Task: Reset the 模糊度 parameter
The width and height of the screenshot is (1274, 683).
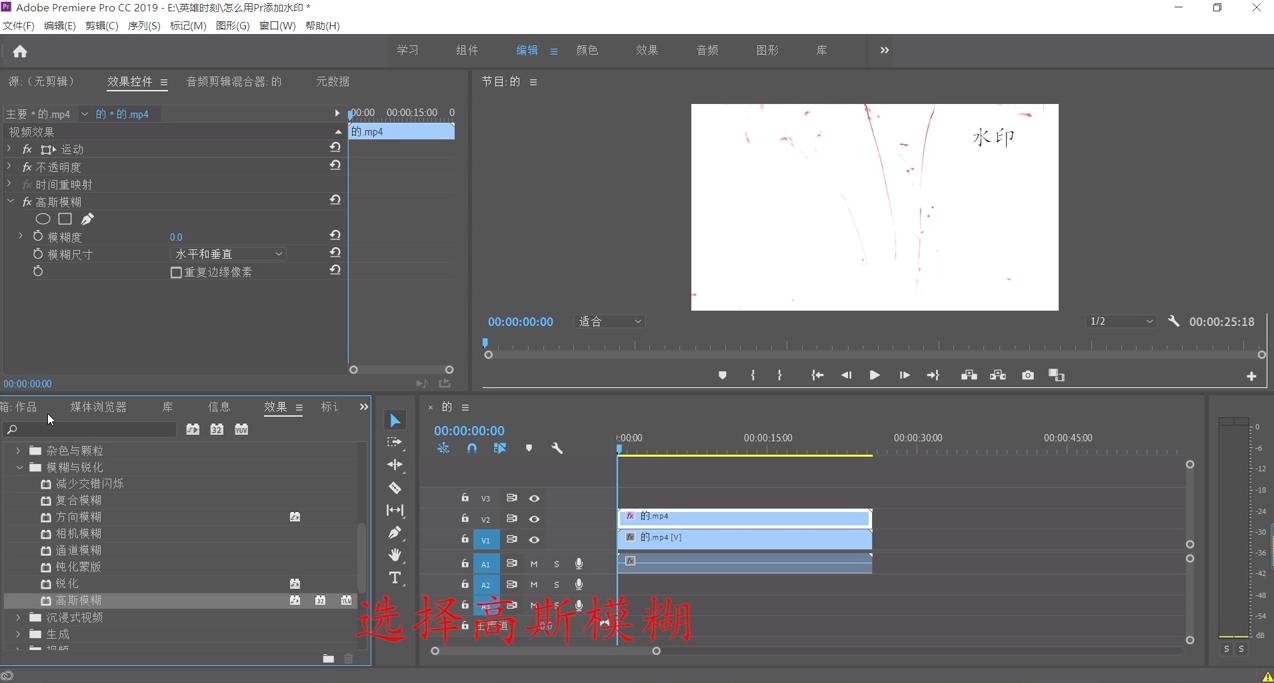Action: click(335, 236)
